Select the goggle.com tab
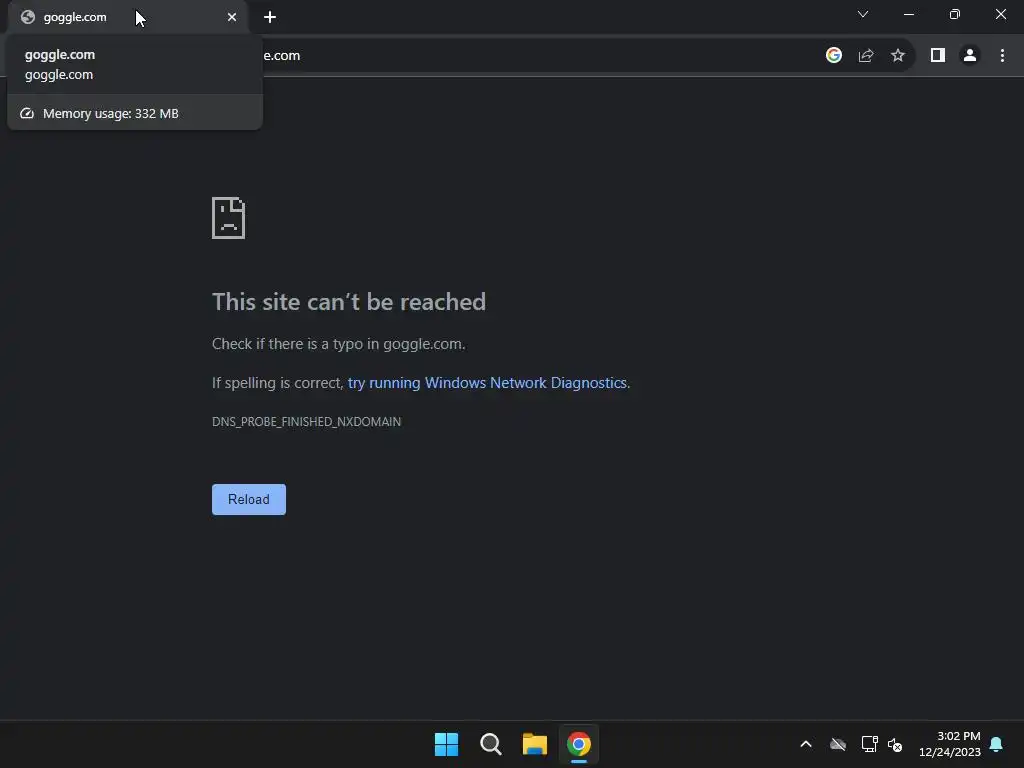Screen dimensions: 1024x768 point(128,17)
